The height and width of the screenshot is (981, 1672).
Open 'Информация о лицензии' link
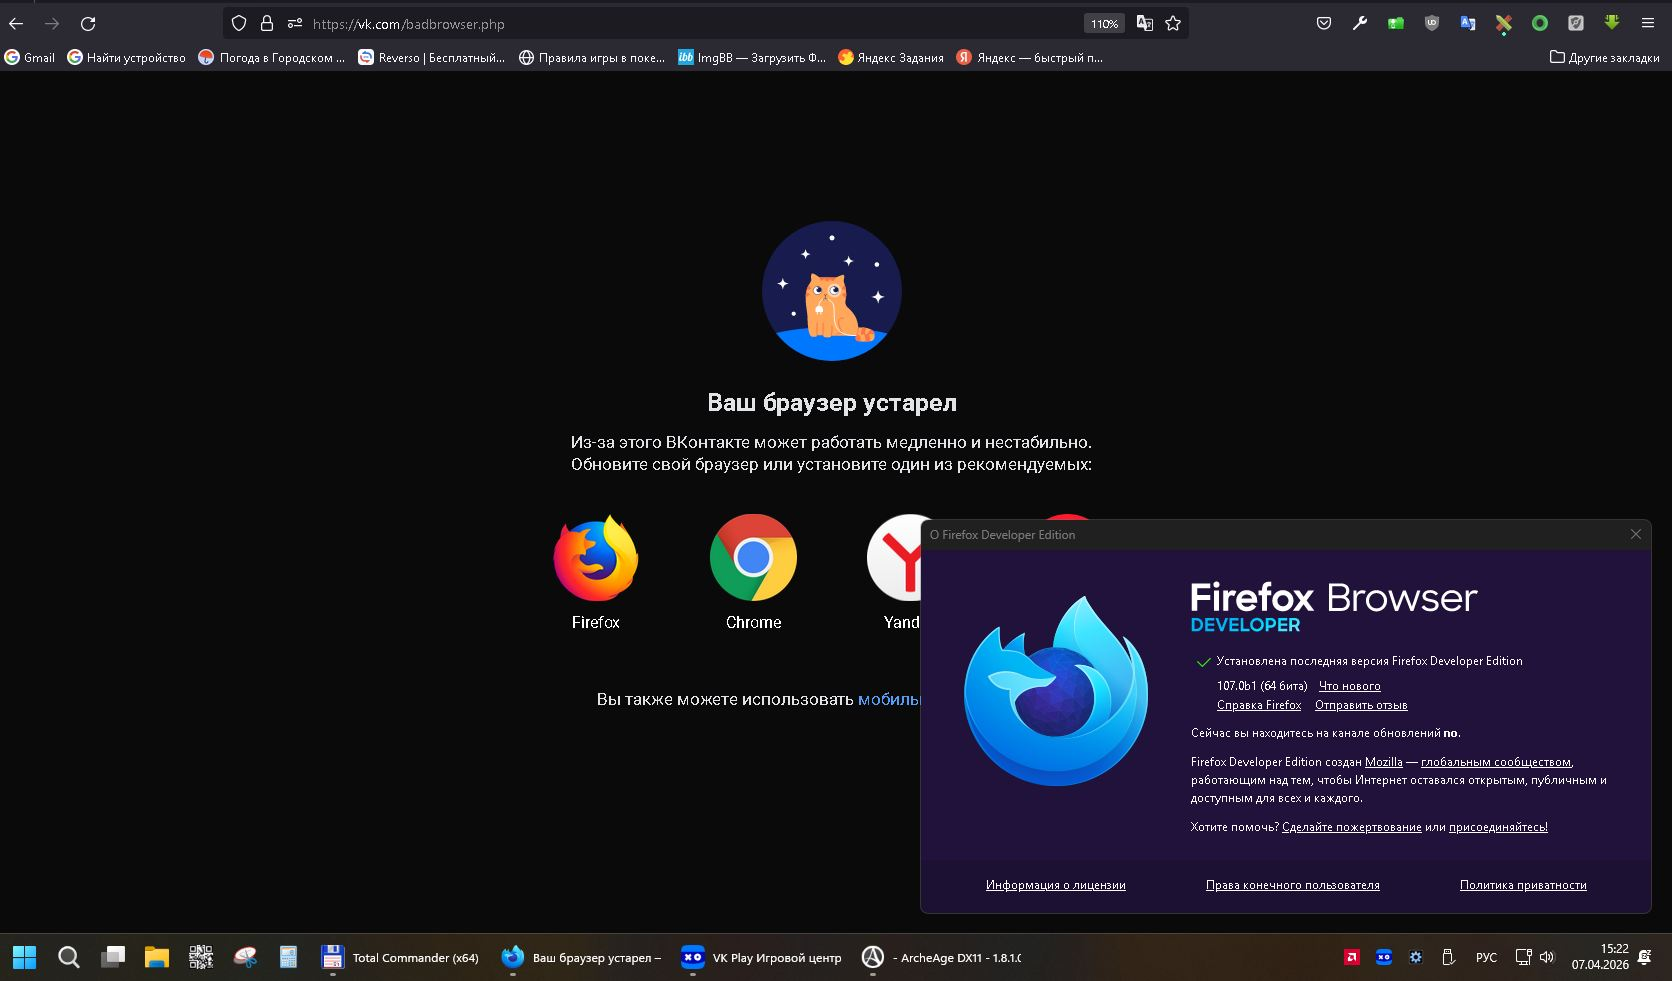click(x=1056, y=885)
